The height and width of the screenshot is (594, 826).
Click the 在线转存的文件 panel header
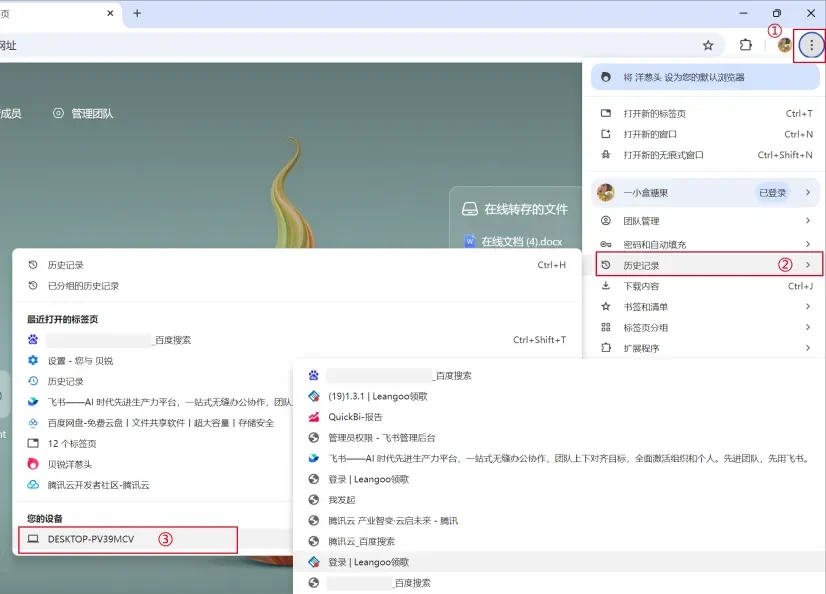click(515, 210)
